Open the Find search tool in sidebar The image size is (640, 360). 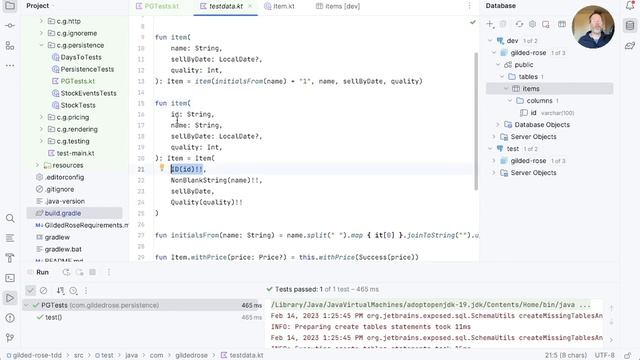(10, 218)
